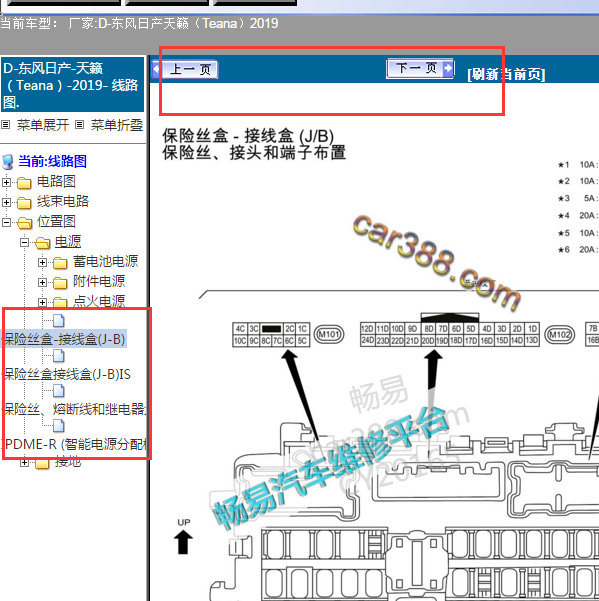Click the ★1 10A fuse legend entry

pyautogui.click(x=578, y=165)
